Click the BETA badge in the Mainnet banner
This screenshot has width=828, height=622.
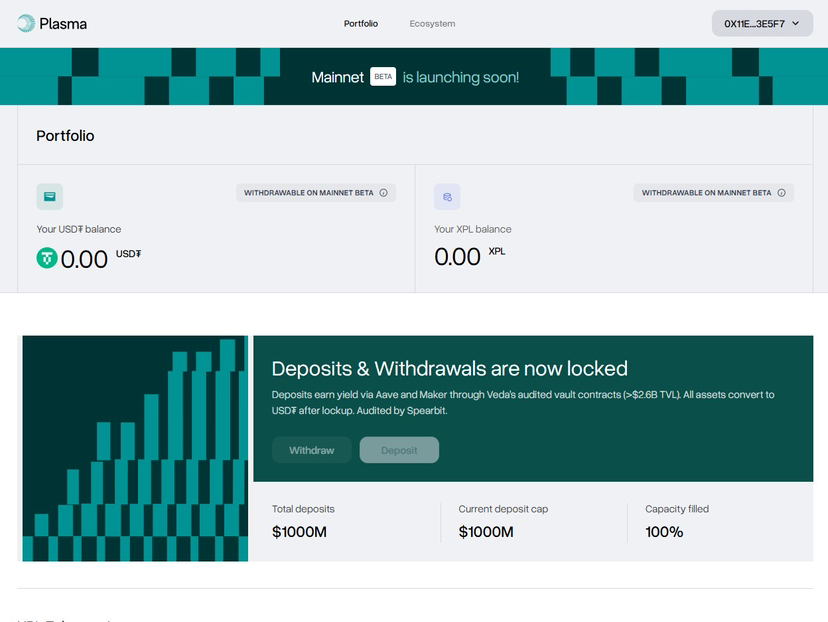[383, 77]
